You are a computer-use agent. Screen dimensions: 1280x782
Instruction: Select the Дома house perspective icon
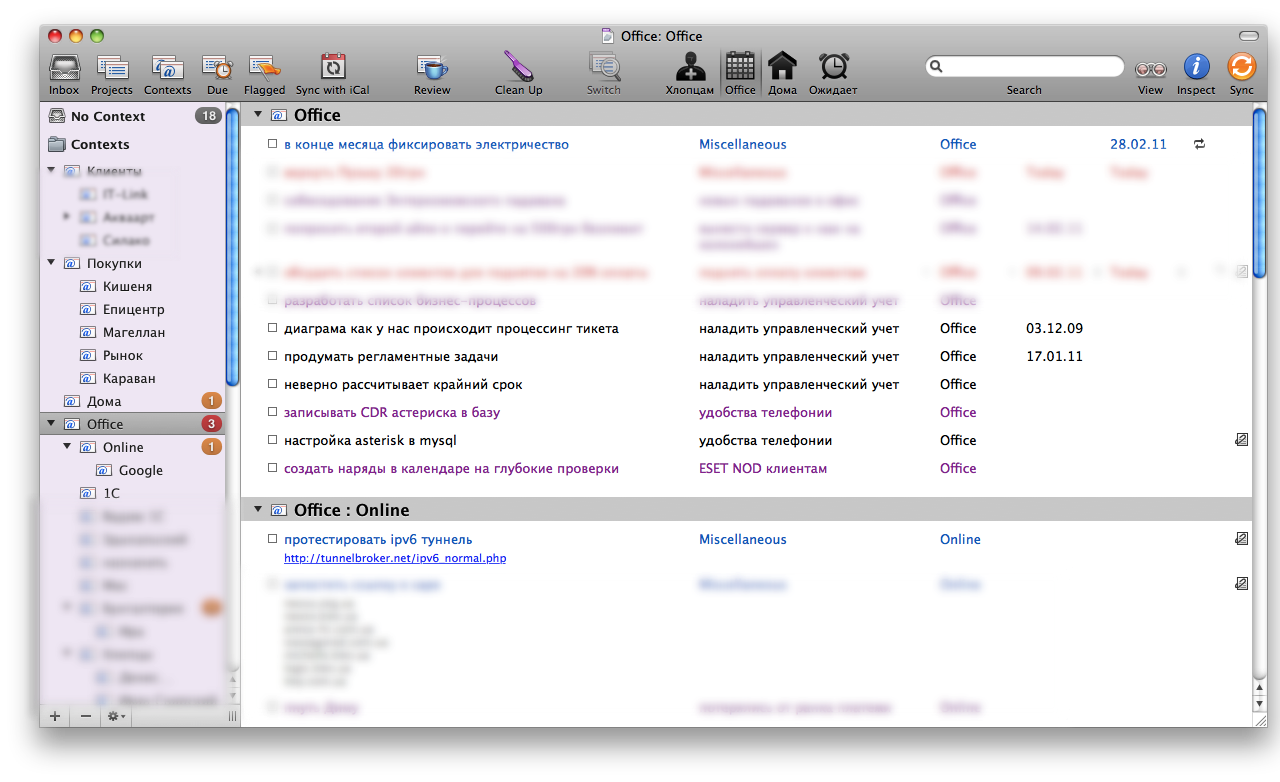click(x=782, y=68)
